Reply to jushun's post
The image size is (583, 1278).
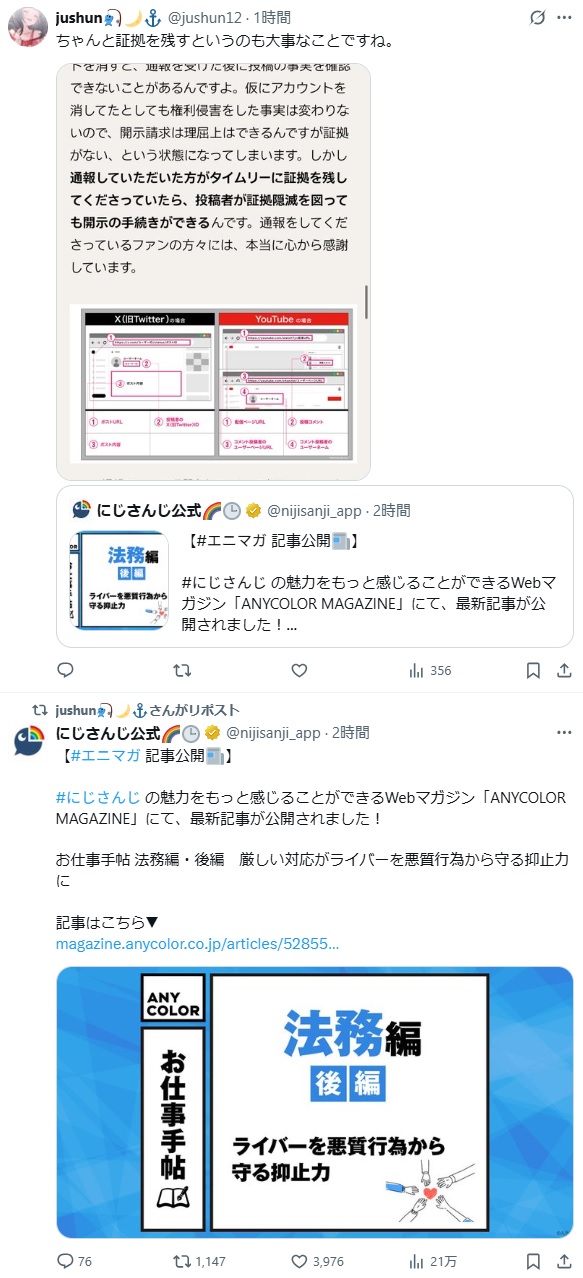point(65,670)
